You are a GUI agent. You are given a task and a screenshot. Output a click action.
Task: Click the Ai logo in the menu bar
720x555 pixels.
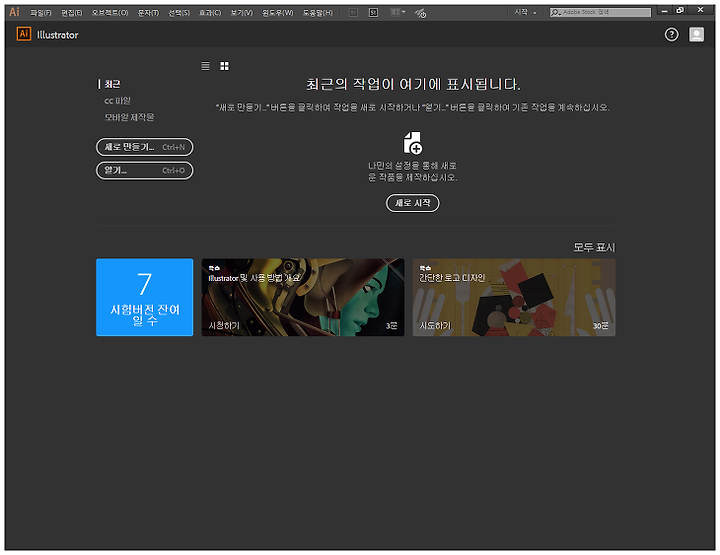tap(14, 12)
